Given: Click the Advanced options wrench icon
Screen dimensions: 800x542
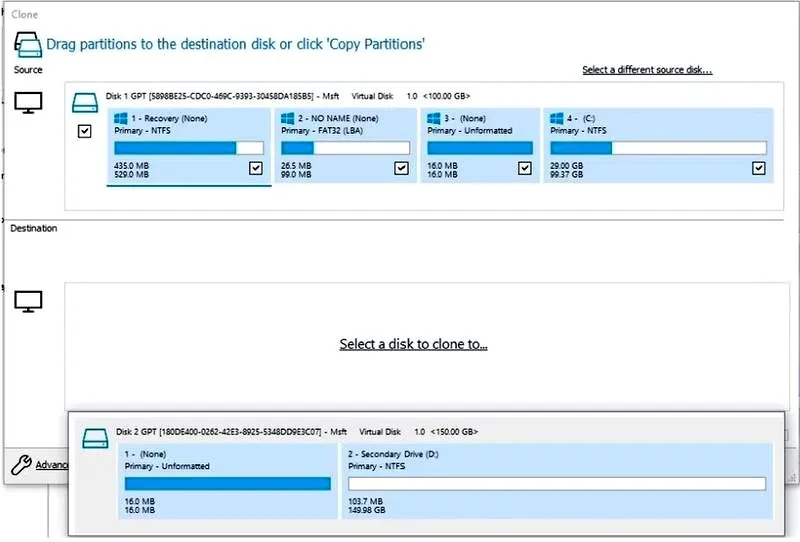Looking at the screenshot, I should coord(21,465).
